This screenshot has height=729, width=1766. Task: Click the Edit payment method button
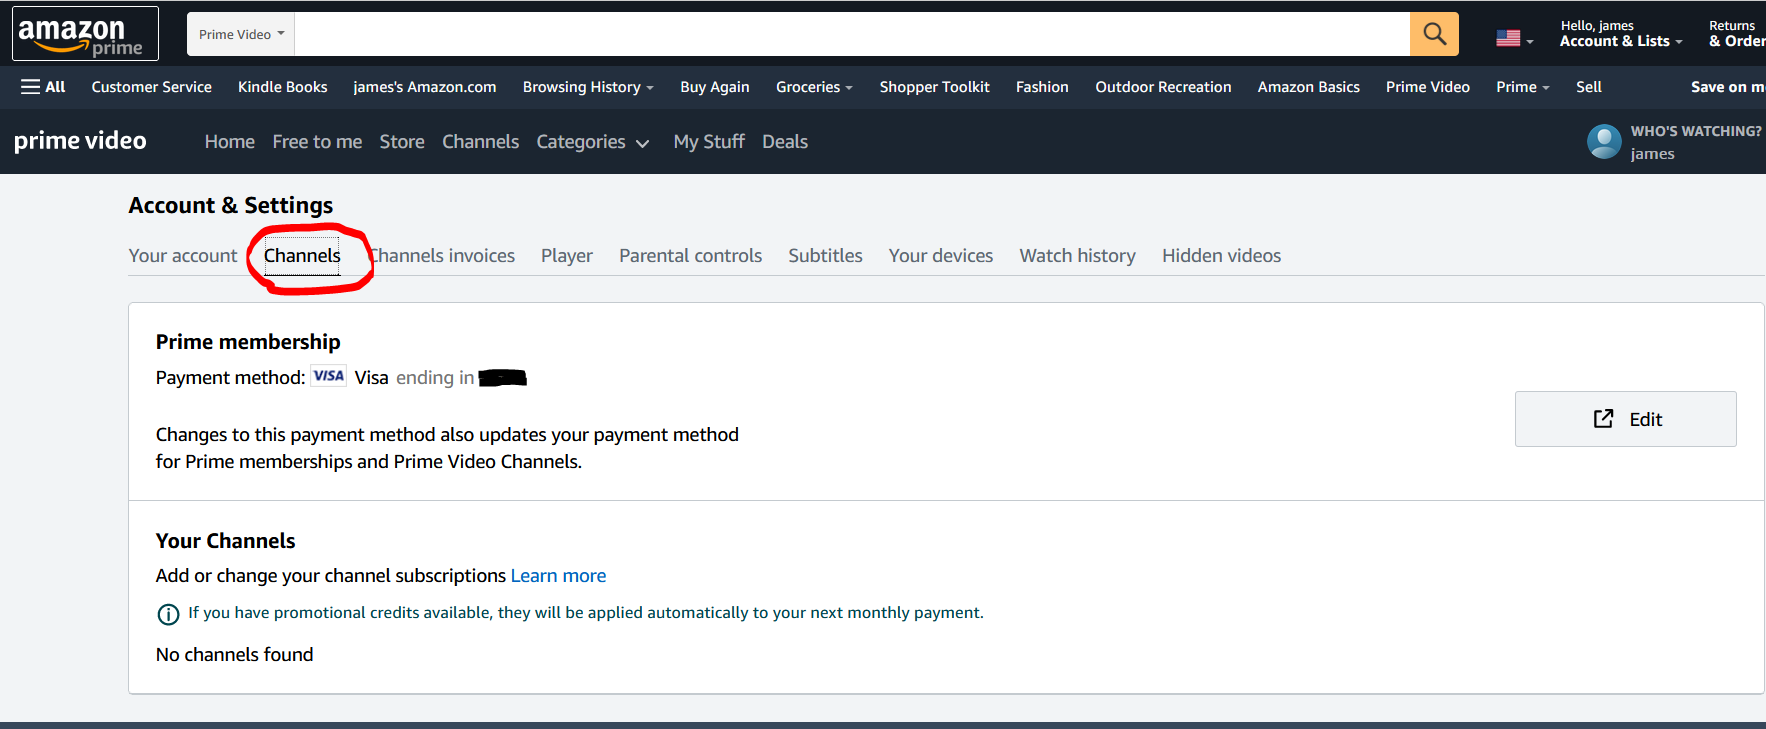[1625, 419]
